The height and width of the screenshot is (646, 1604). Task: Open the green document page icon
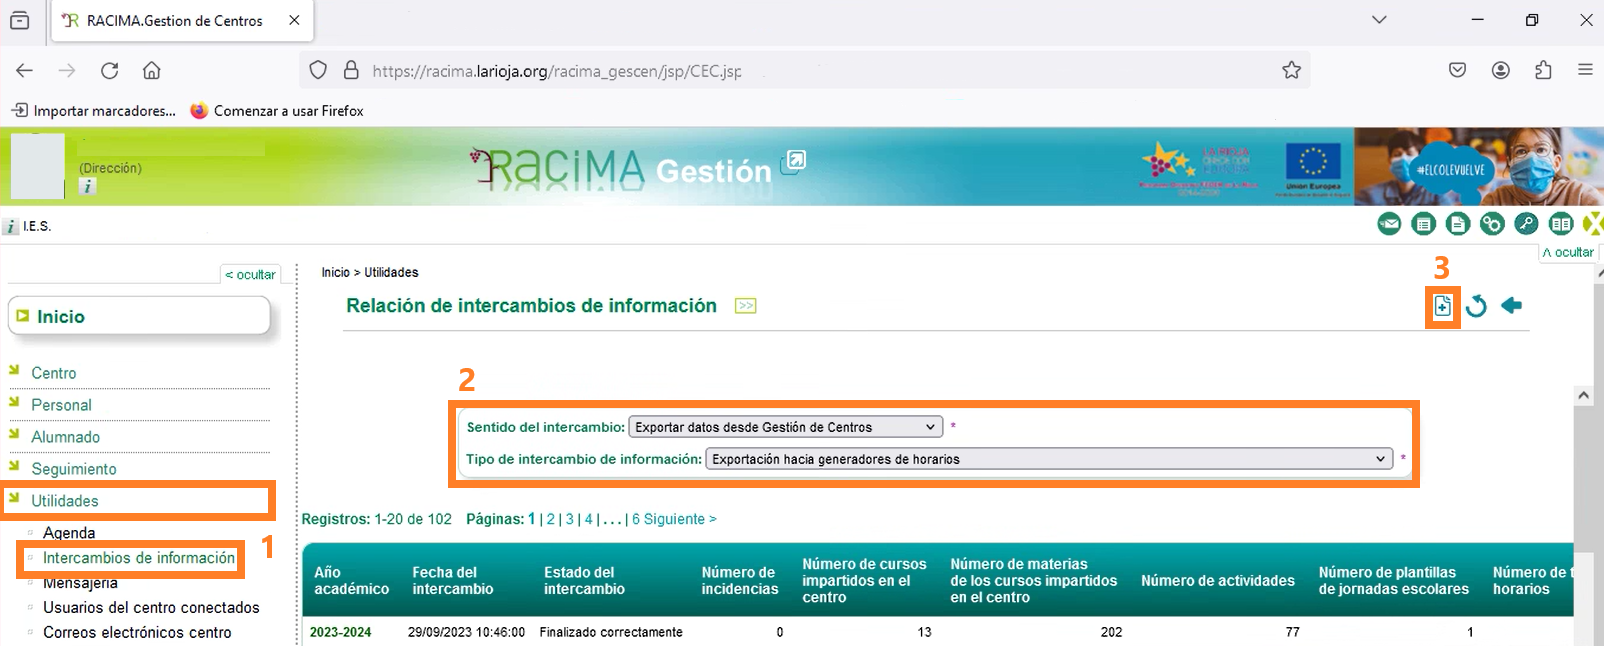[1458, 224]
